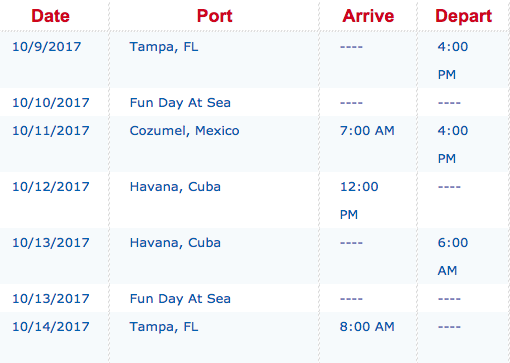
Task: Click 7:00 AM arrival time
Action: coord(367,131)
